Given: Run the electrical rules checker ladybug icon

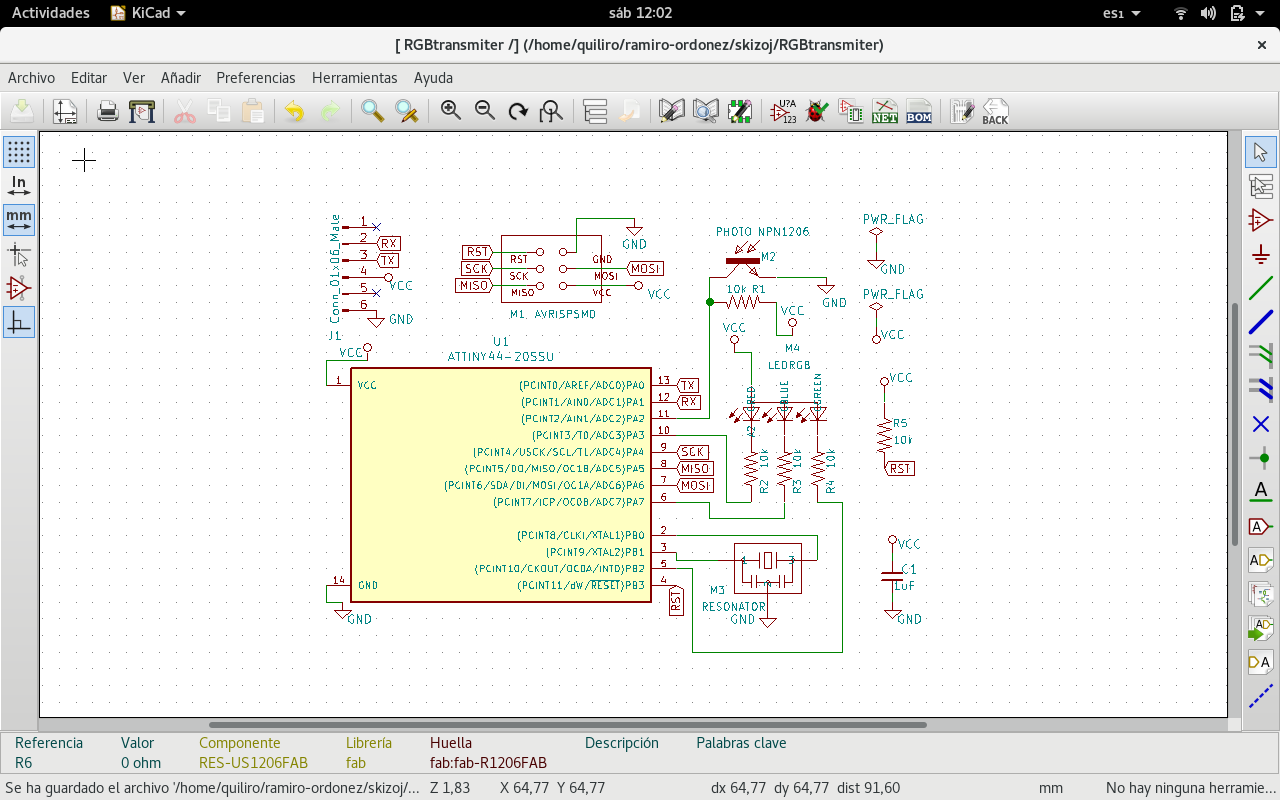Looking at the screenshot, I should (817, 111).
